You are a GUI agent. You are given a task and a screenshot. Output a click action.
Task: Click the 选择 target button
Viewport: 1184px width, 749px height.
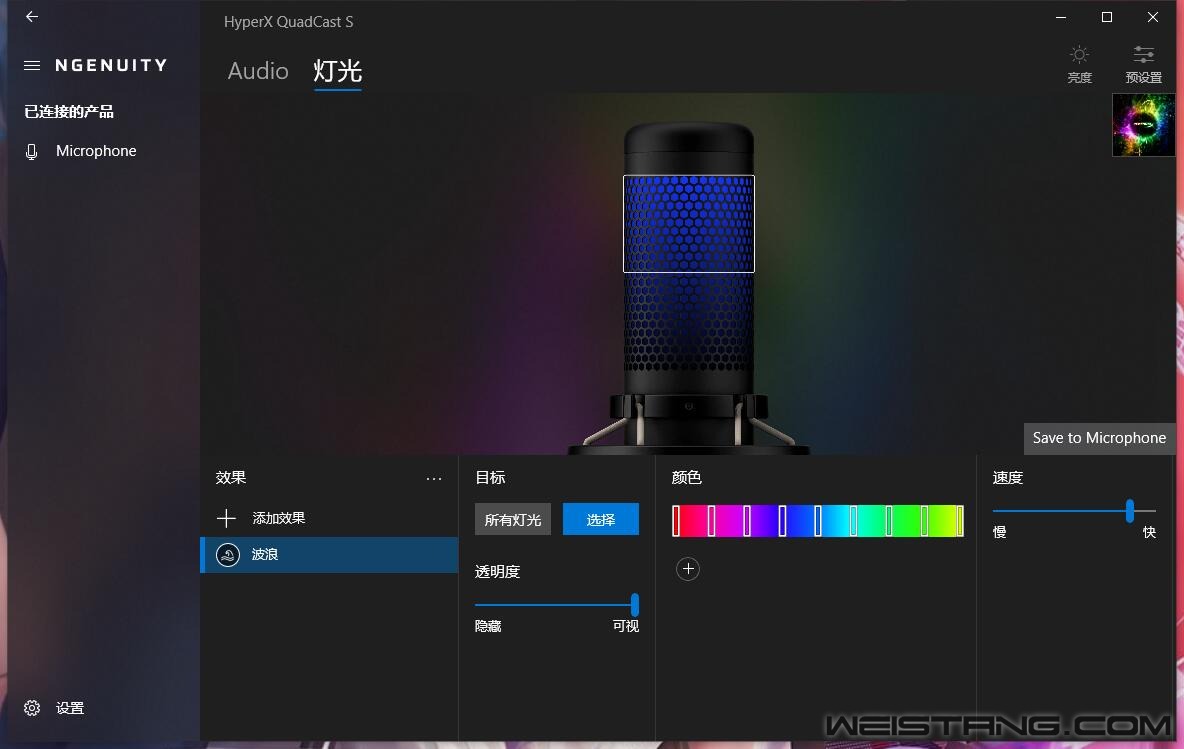pos(600,519)
